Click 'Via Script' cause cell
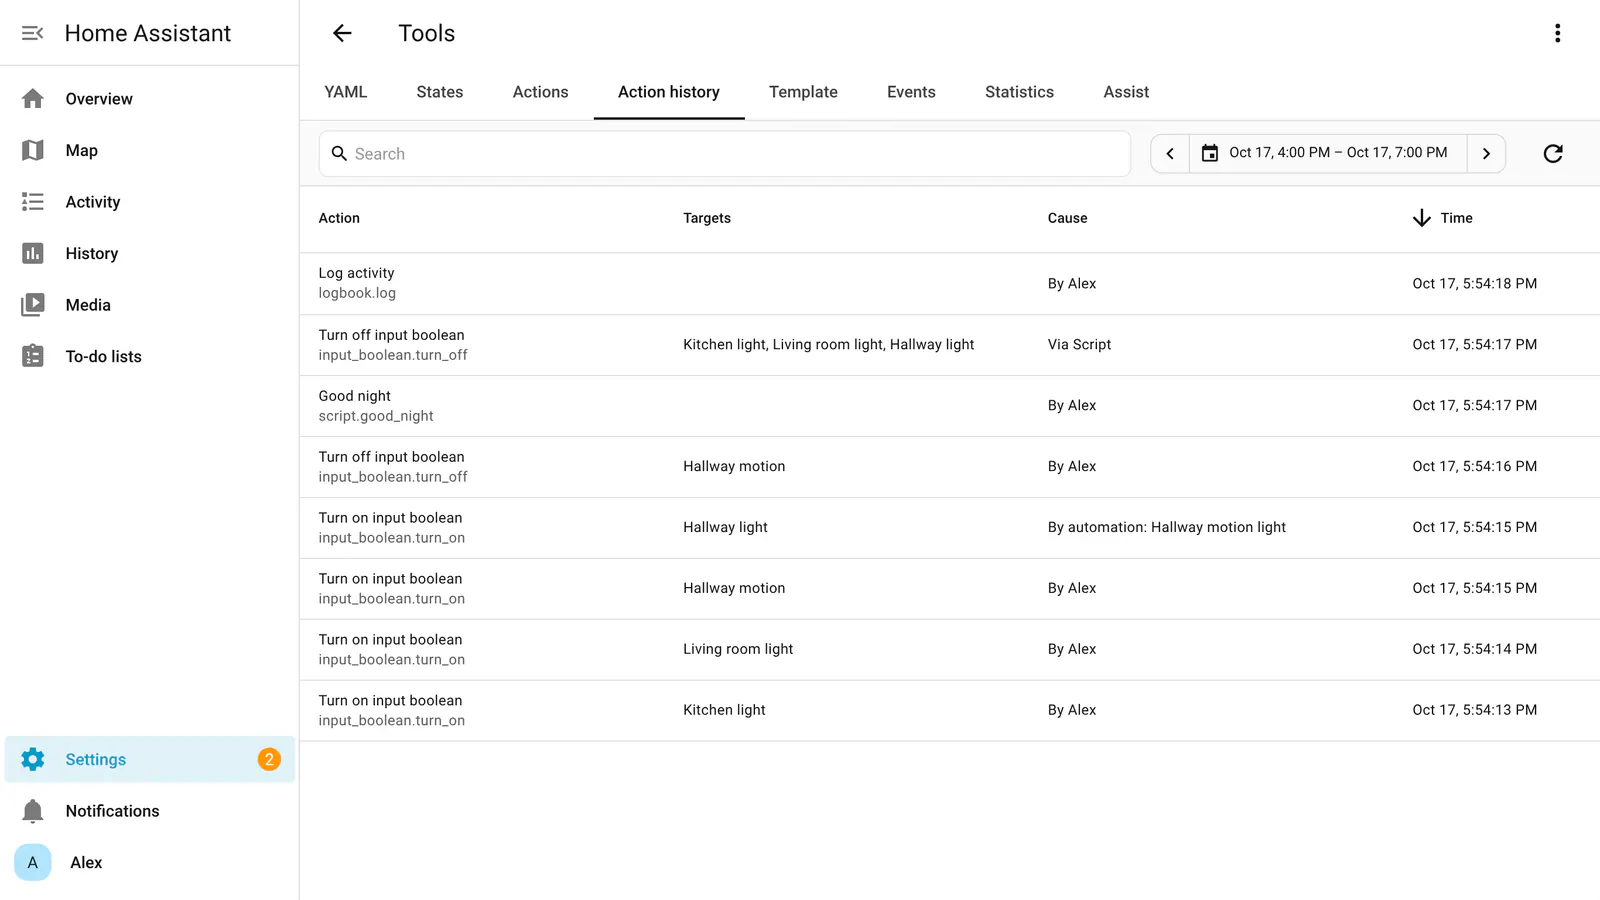The width and height of the screenshot is (1600, 900). tap(1079, 344)
